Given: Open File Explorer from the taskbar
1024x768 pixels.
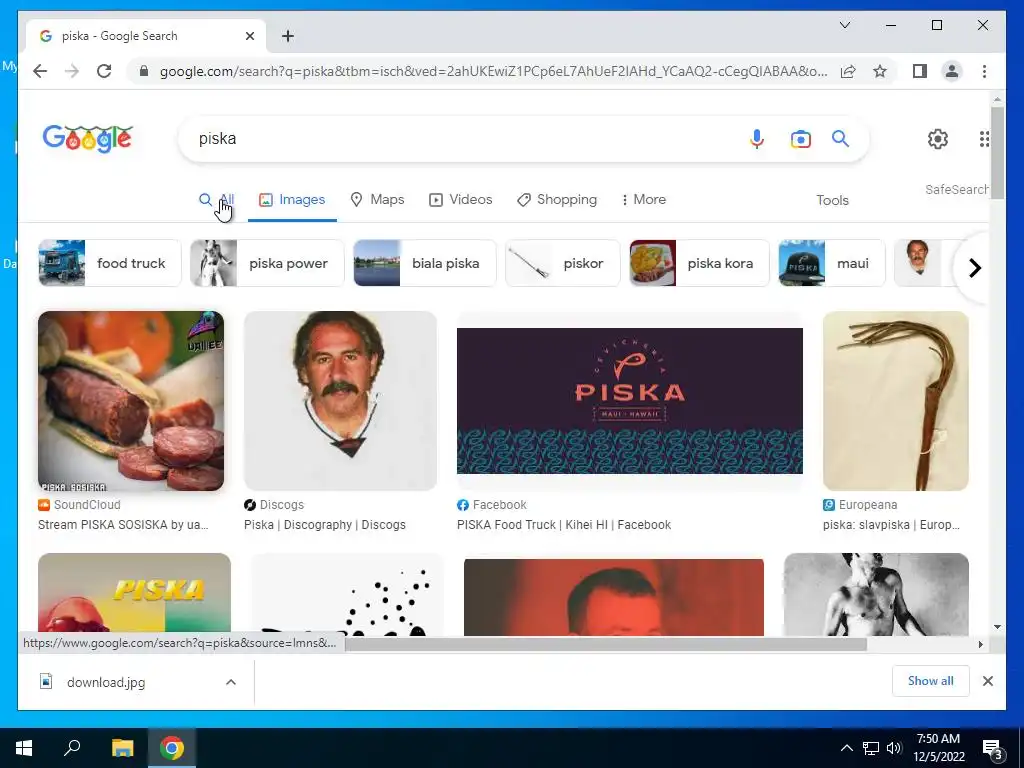Looking at the screenshot, I should [122, 748].
